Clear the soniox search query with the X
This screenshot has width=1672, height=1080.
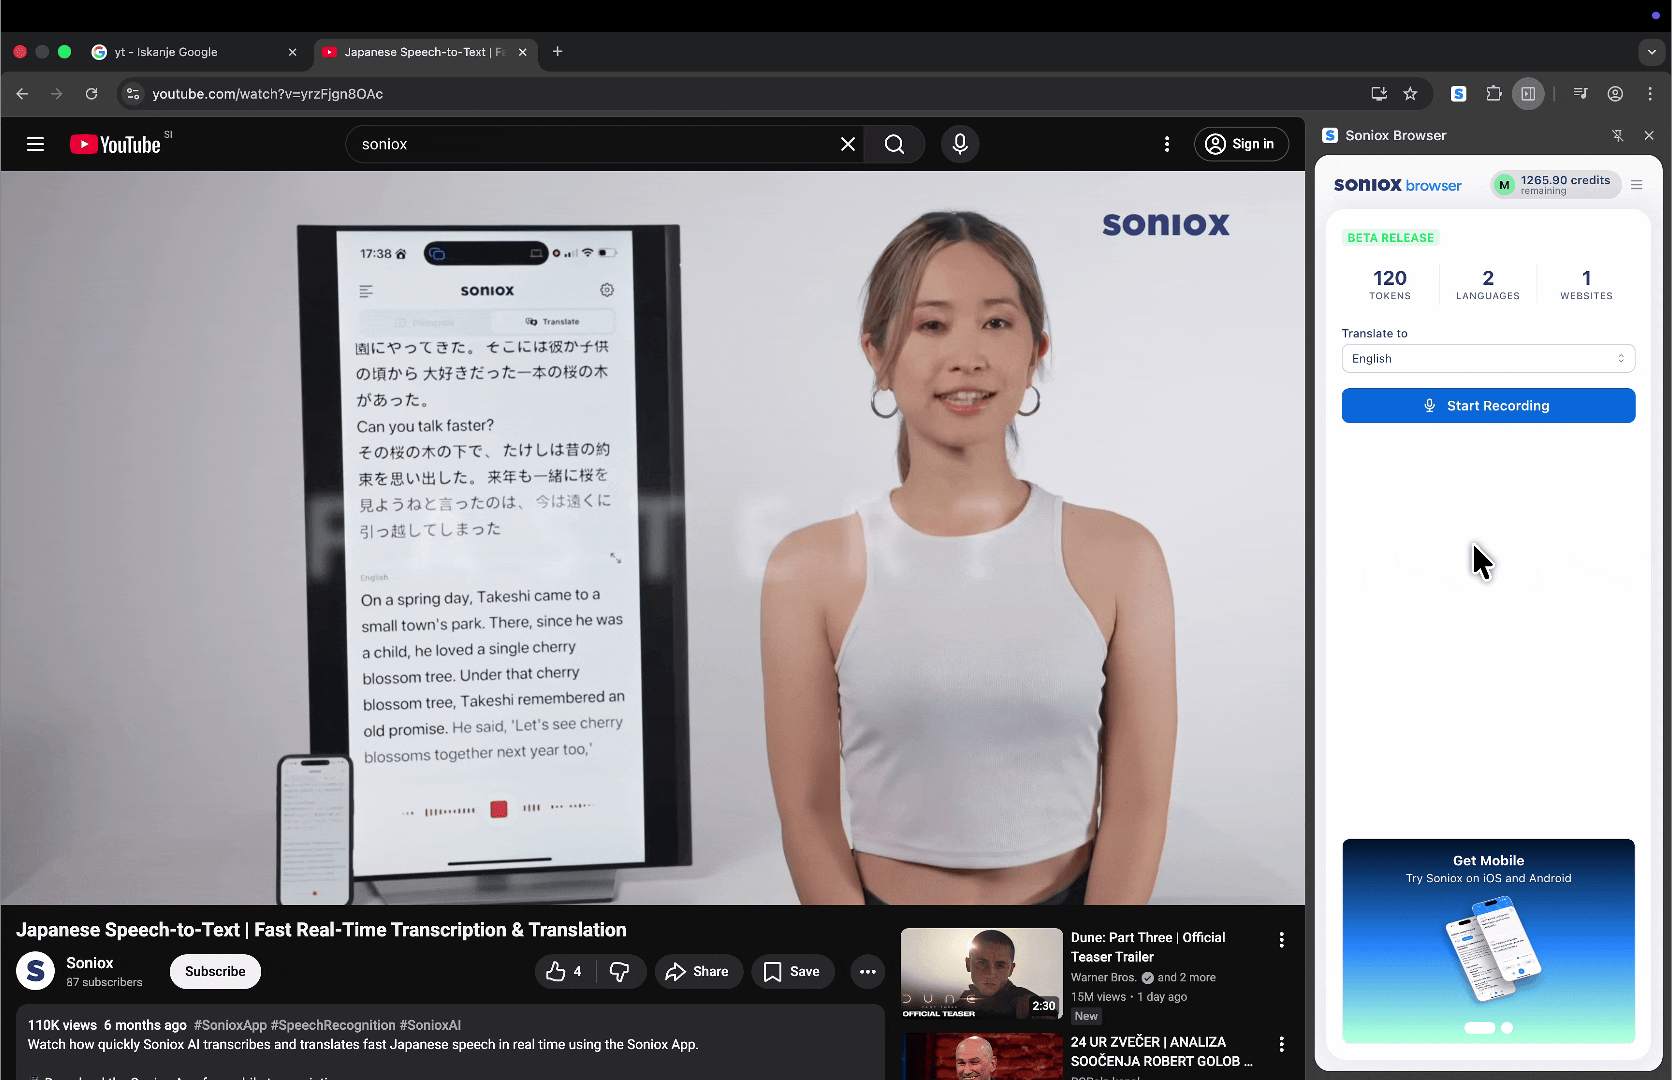847,144
